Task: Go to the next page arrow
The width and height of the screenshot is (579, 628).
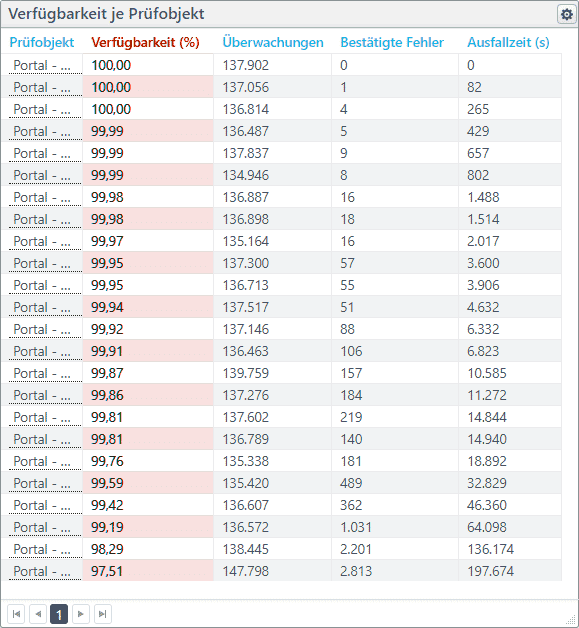Action: click(80, 614)
